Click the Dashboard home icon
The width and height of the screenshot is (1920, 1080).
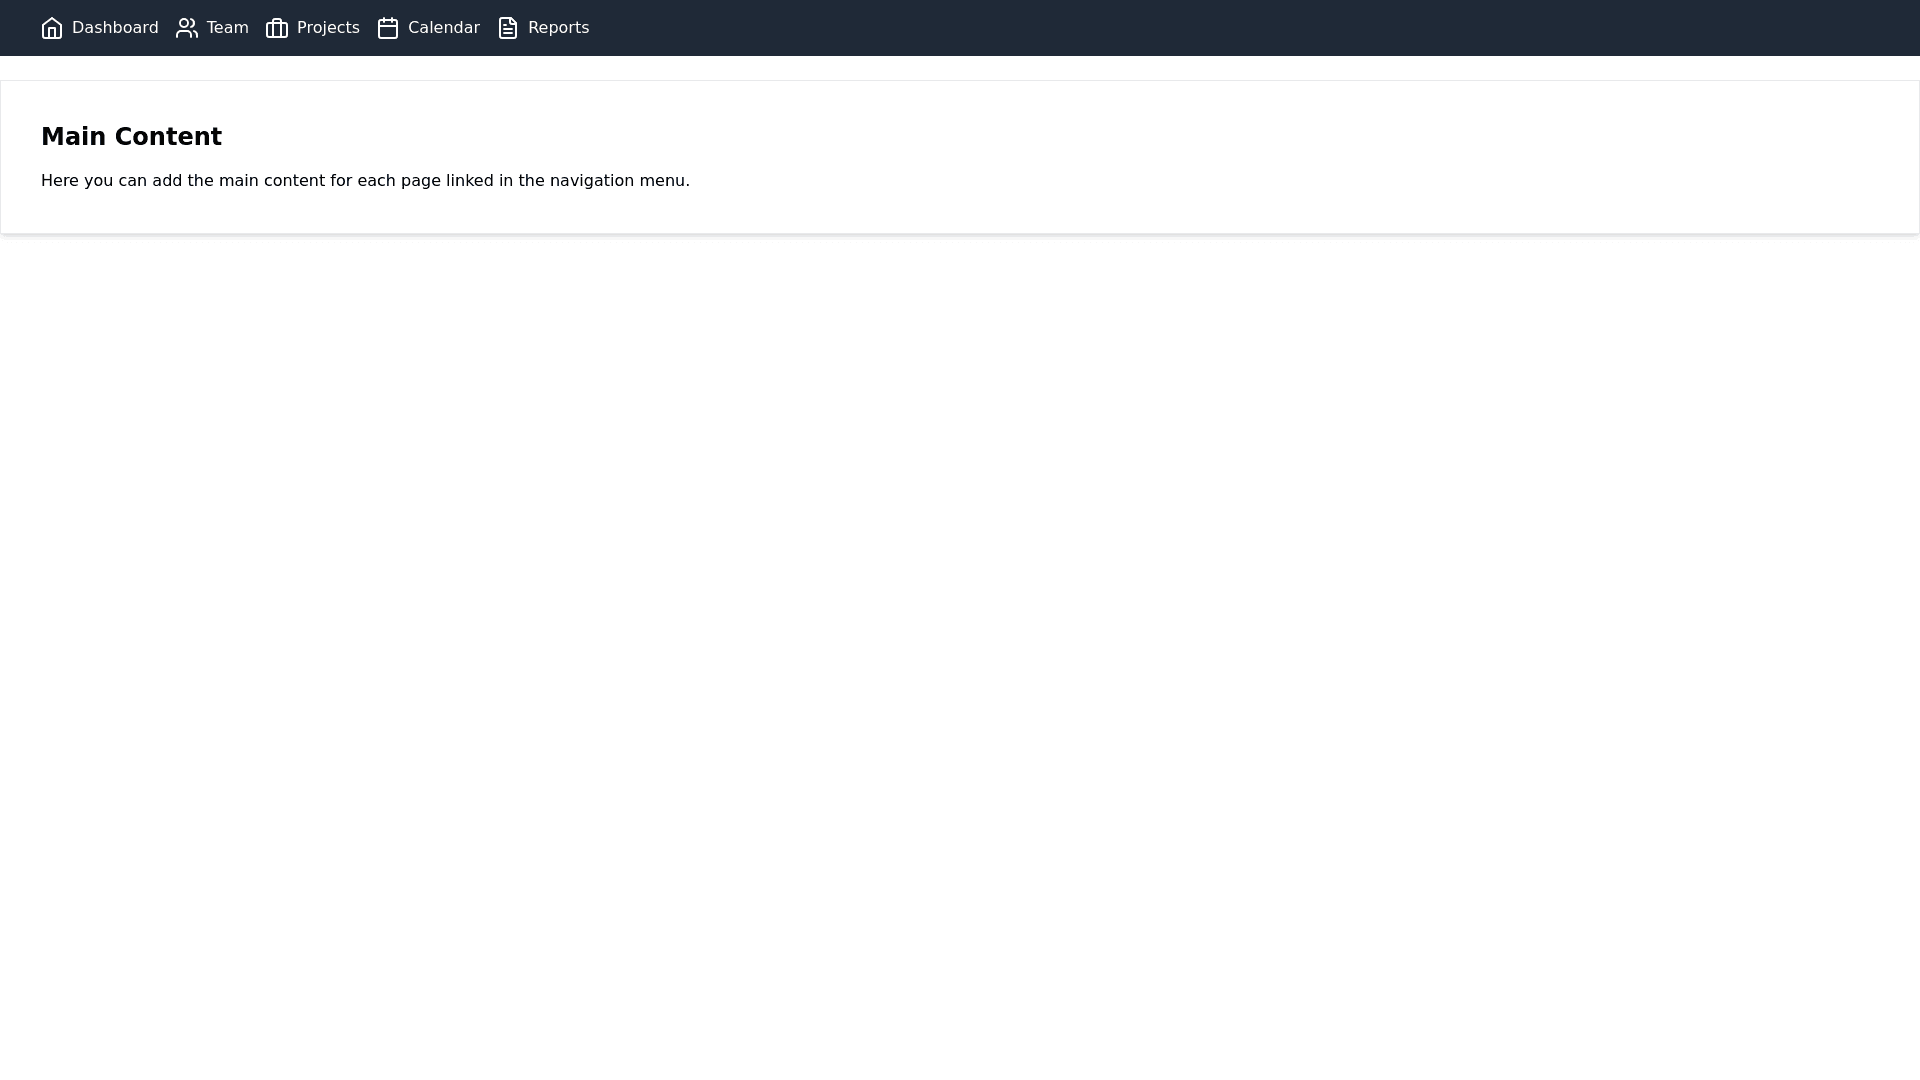point(52,28)
